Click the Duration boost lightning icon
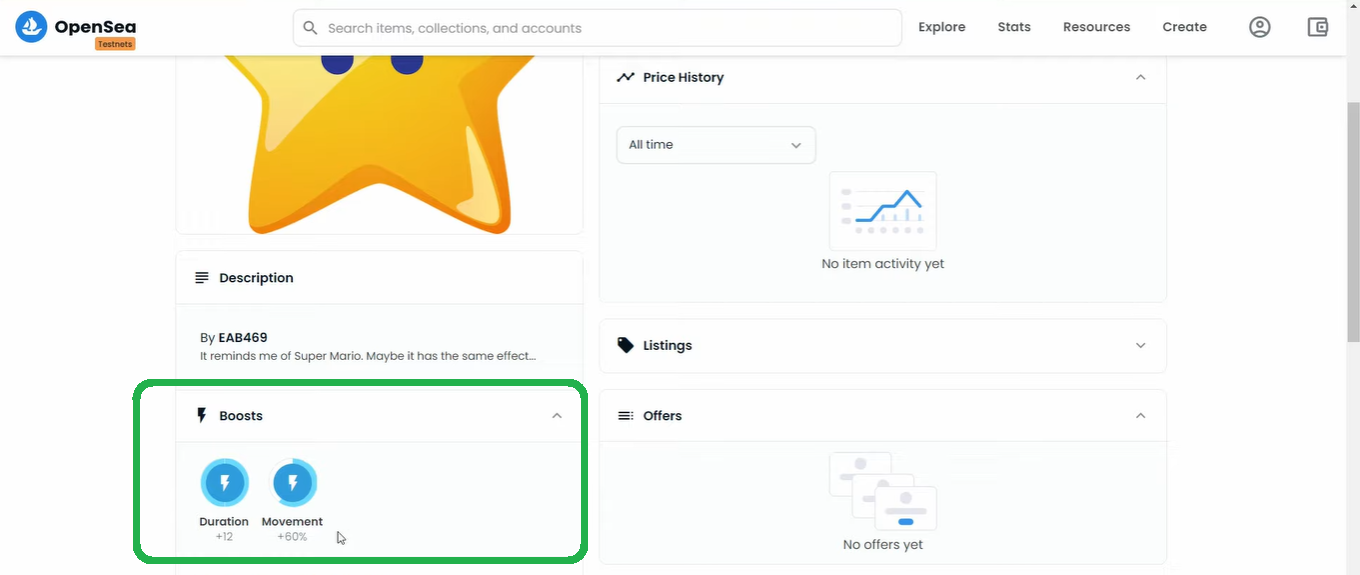Image resolution: width=1360 pixels, height=575 pixels. (225, 484)
